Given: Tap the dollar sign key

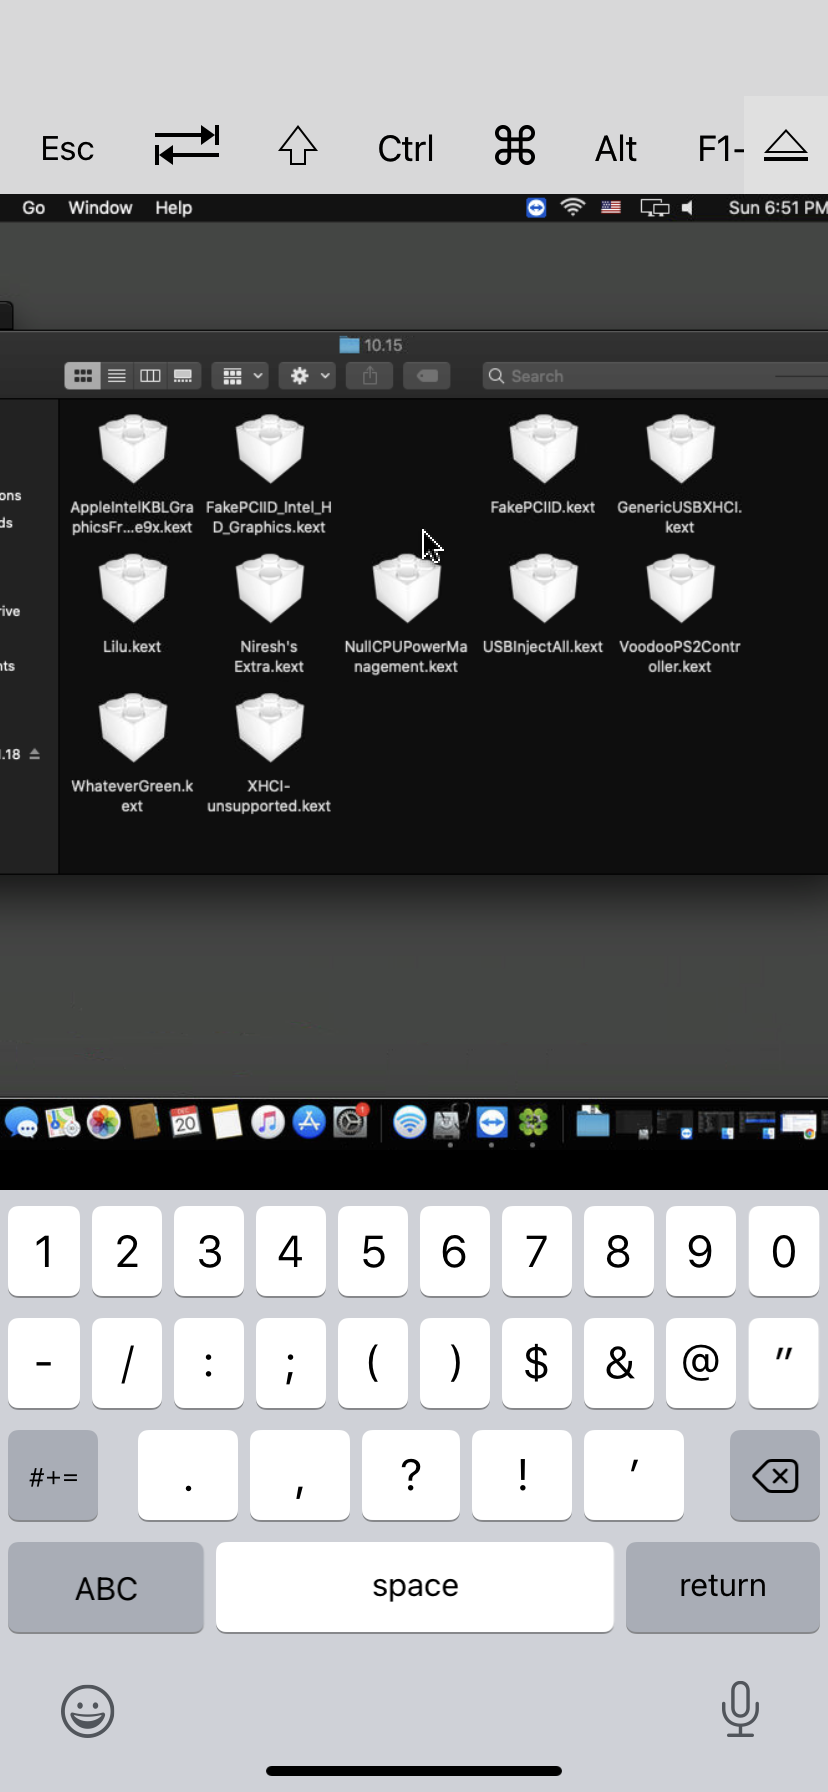Looking at the screenshot, I should [537, 1363].
